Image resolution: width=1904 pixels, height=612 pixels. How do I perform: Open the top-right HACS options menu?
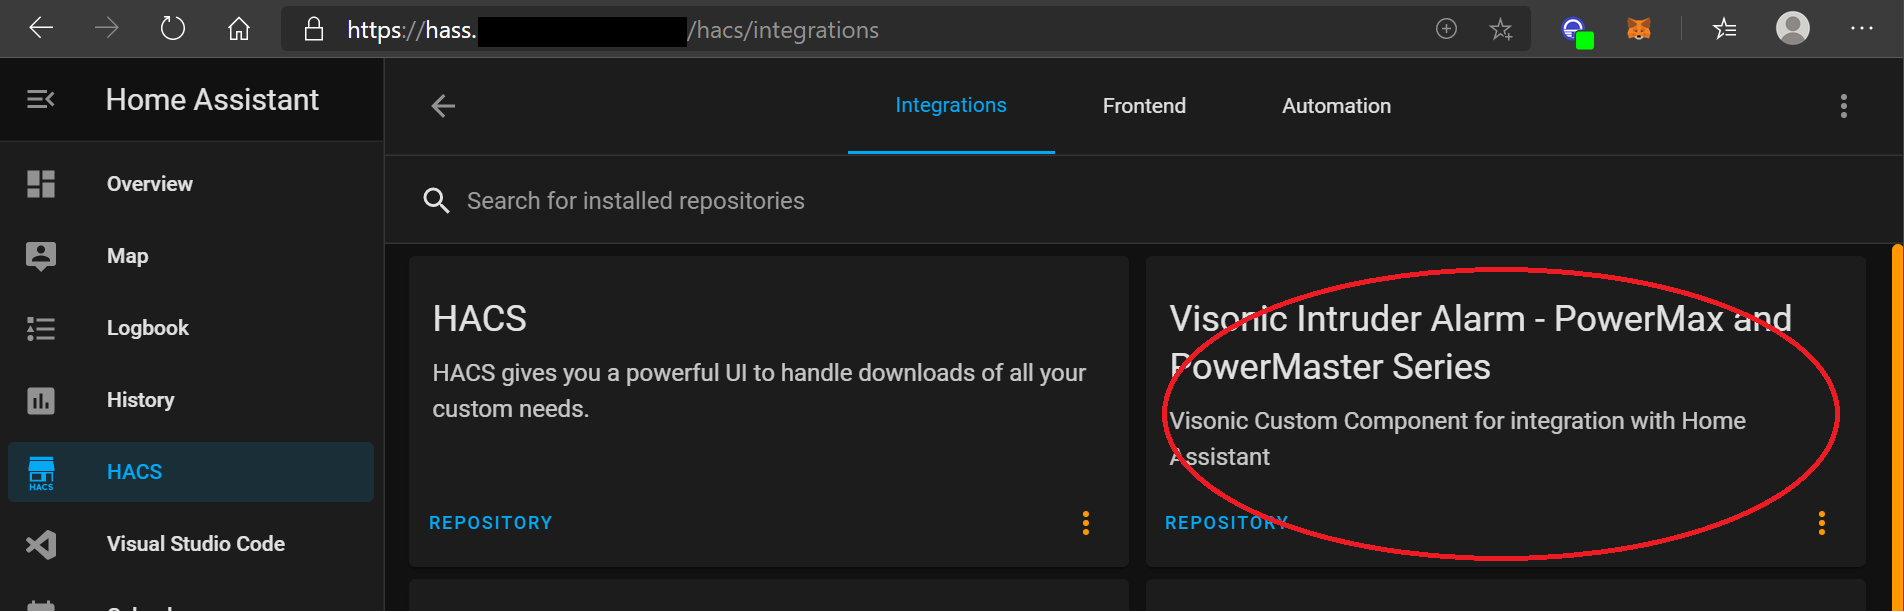(1844, 106)
